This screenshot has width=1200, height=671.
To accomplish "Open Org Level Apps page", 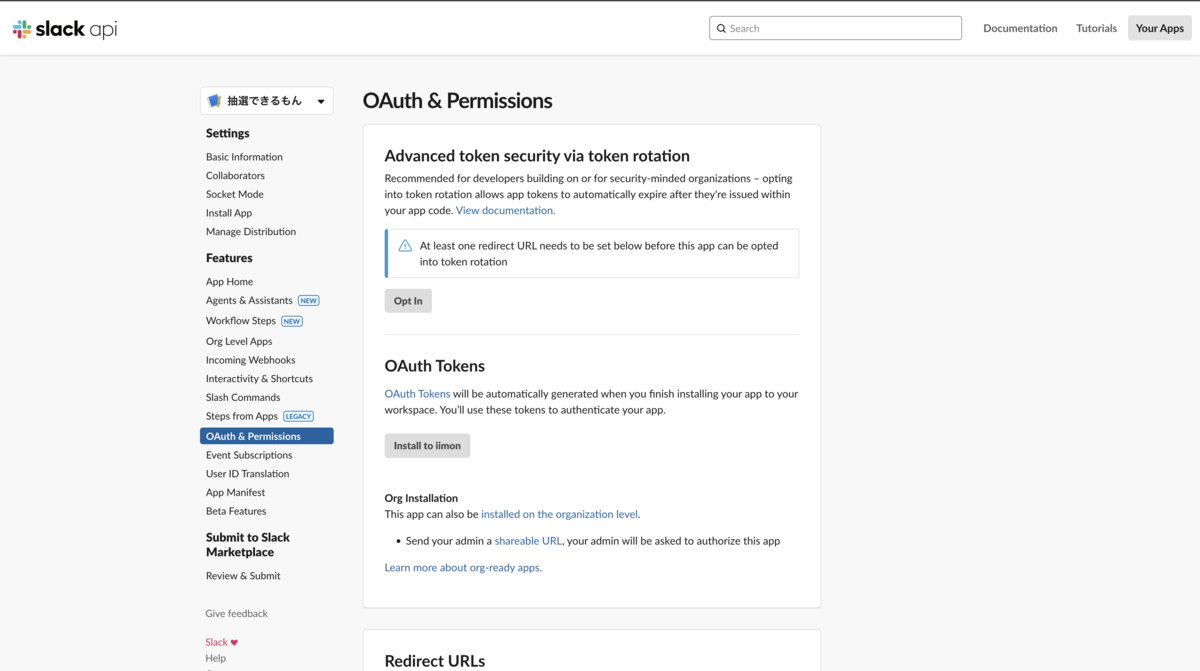I will 239,342.
